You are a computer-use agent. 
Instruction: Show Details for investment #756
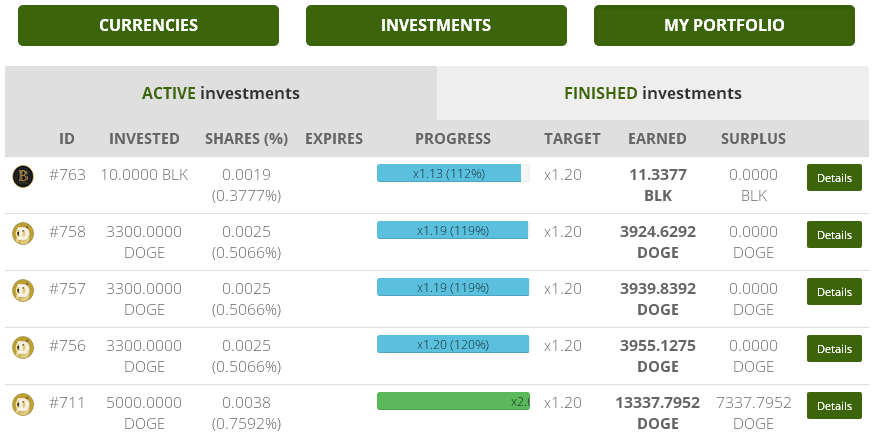(x=834, y=349)
